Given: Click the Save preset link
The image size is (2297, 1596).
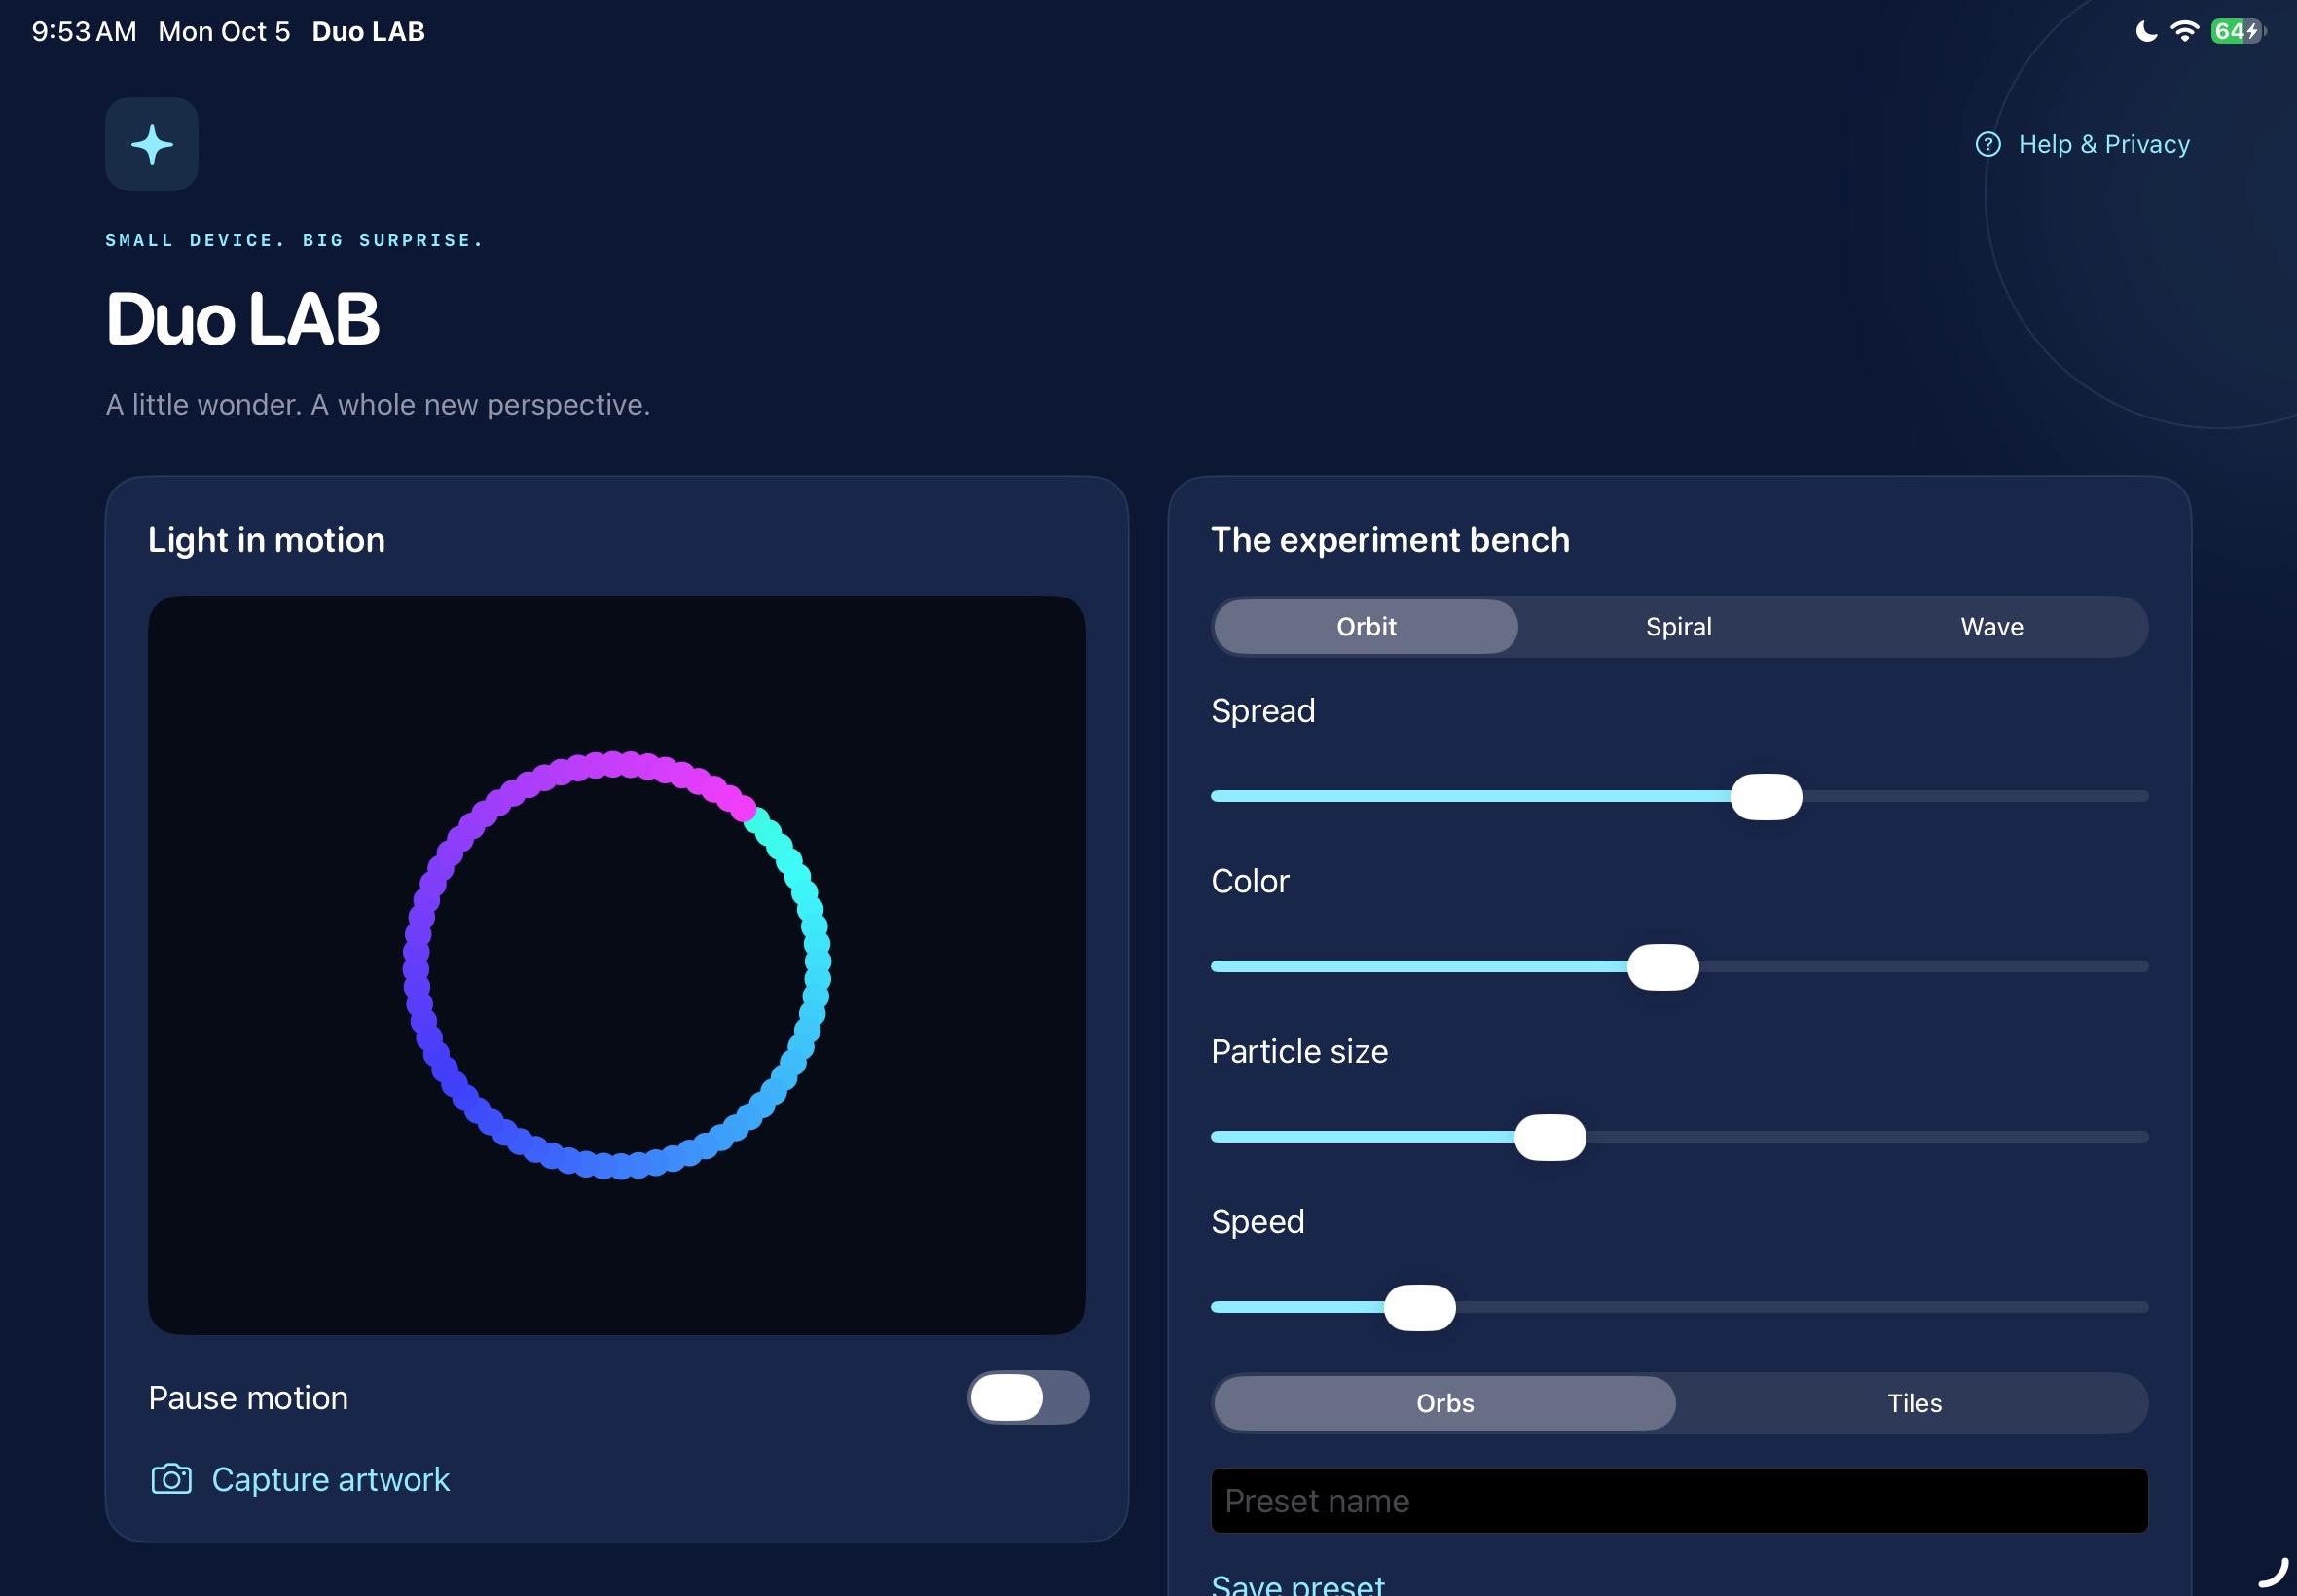Looking at the screenshot, I should click(x=1297, y=1584).
